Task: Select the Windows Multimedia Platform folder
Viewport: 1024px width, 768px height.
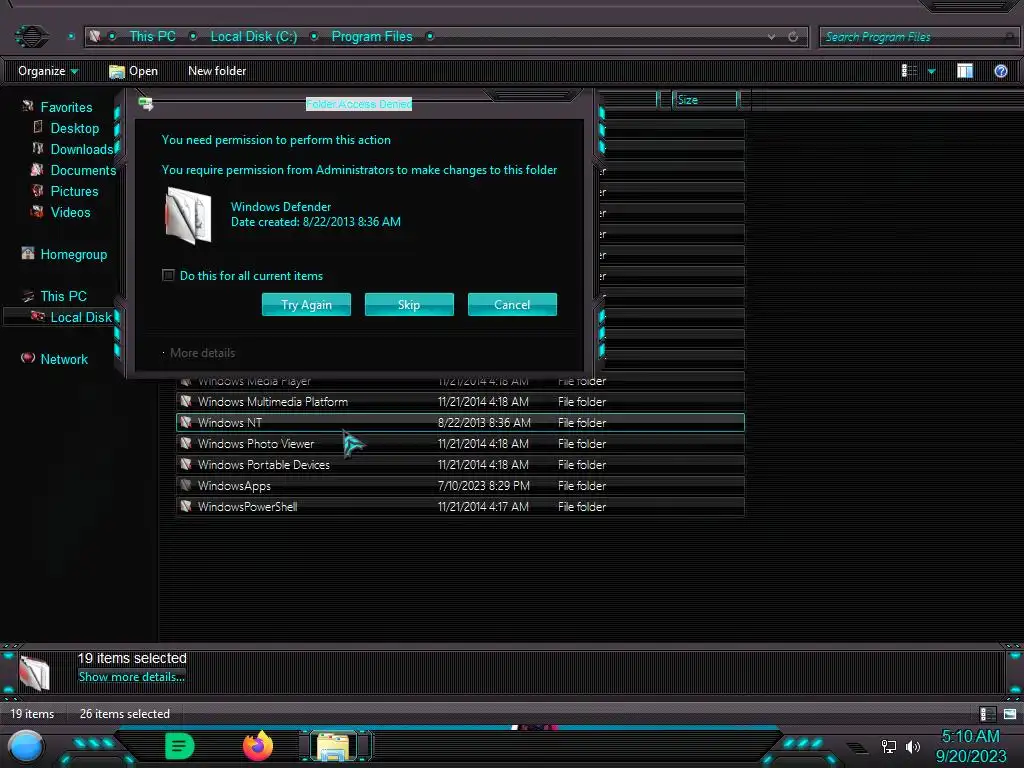Action: (x=460, y=401)
